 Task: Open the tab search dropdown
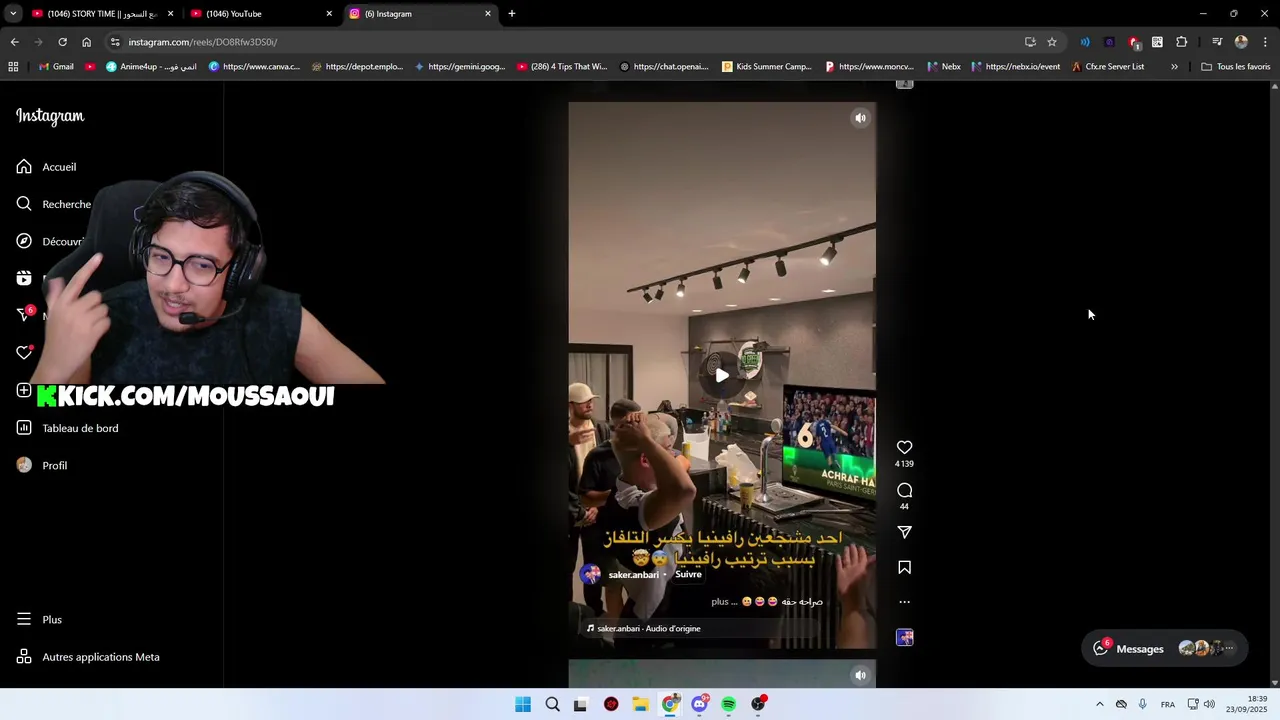[12, 14]
